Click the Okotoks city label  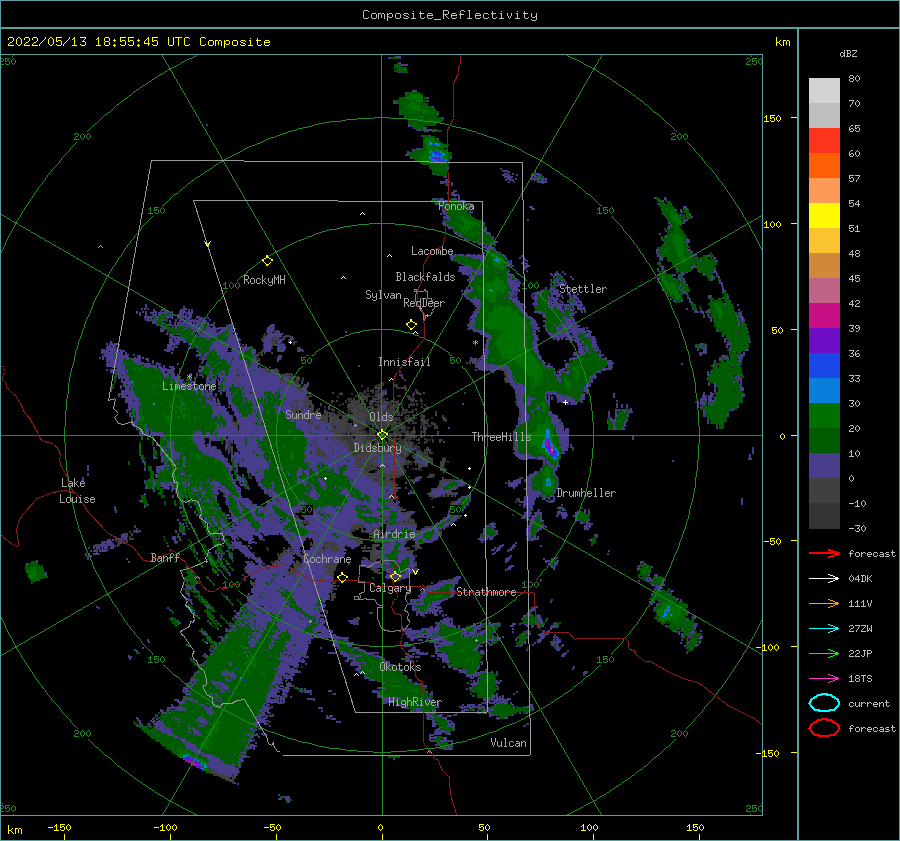click(400, 667)
